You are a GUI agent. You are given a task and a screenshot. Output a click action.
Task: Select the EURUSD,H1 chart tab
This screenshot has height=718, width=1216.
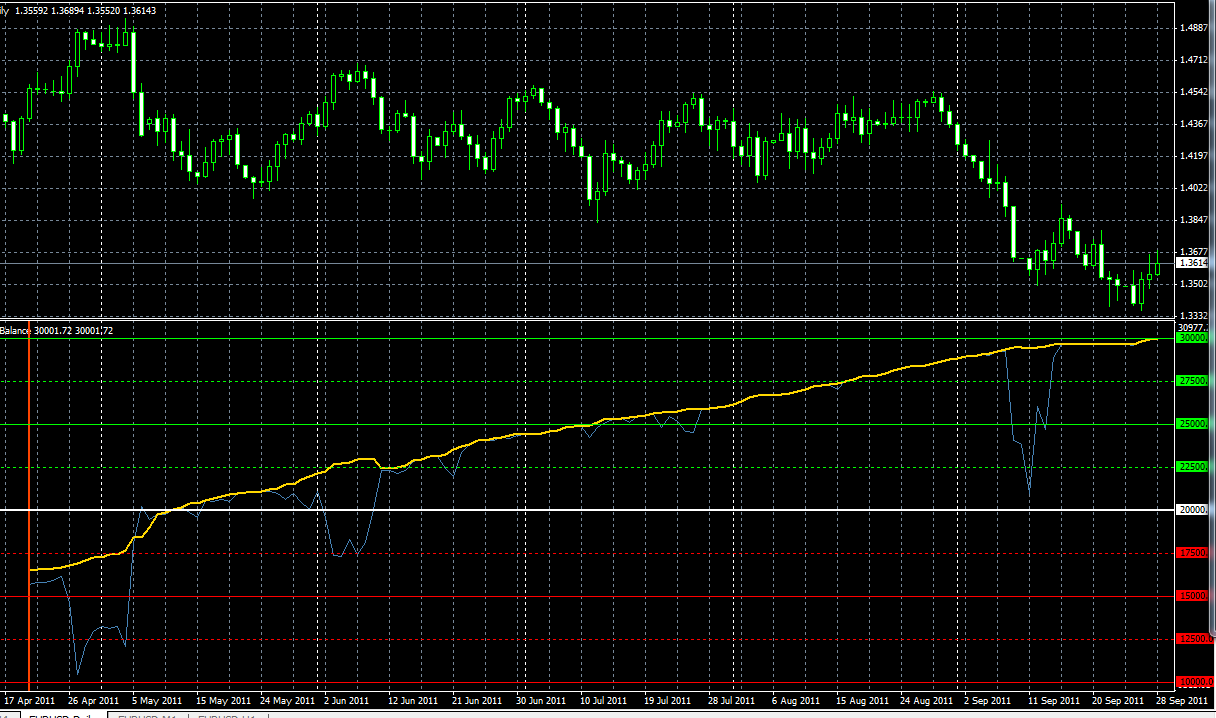coord(226,715)
